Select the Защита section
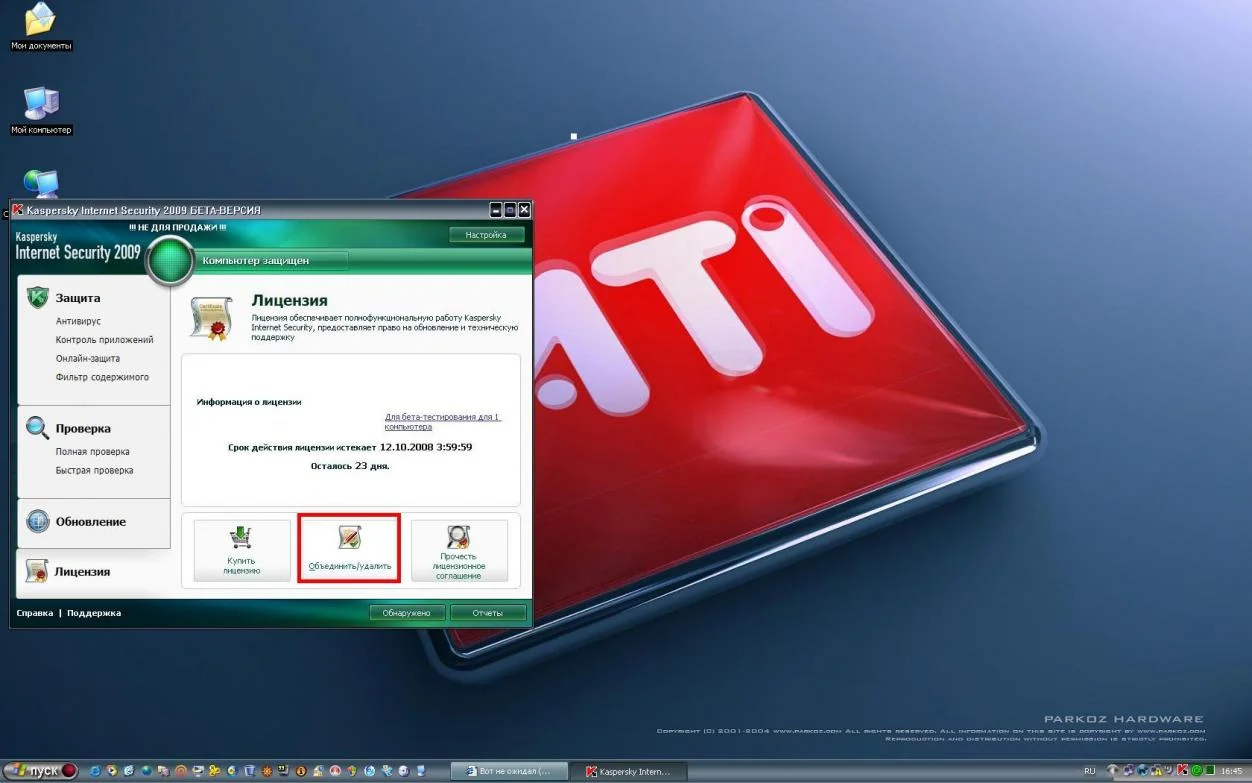 click(x=77, y=298)
